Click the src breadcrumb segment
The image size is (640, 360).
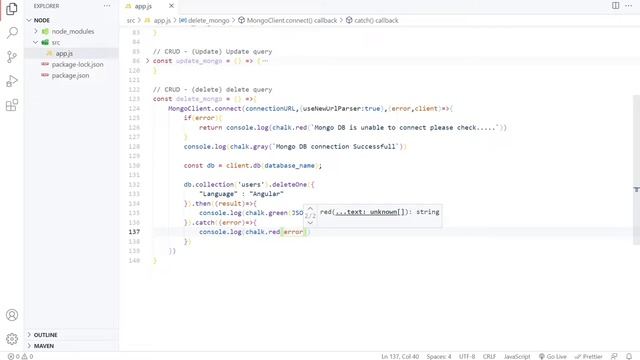coord(131,20)
